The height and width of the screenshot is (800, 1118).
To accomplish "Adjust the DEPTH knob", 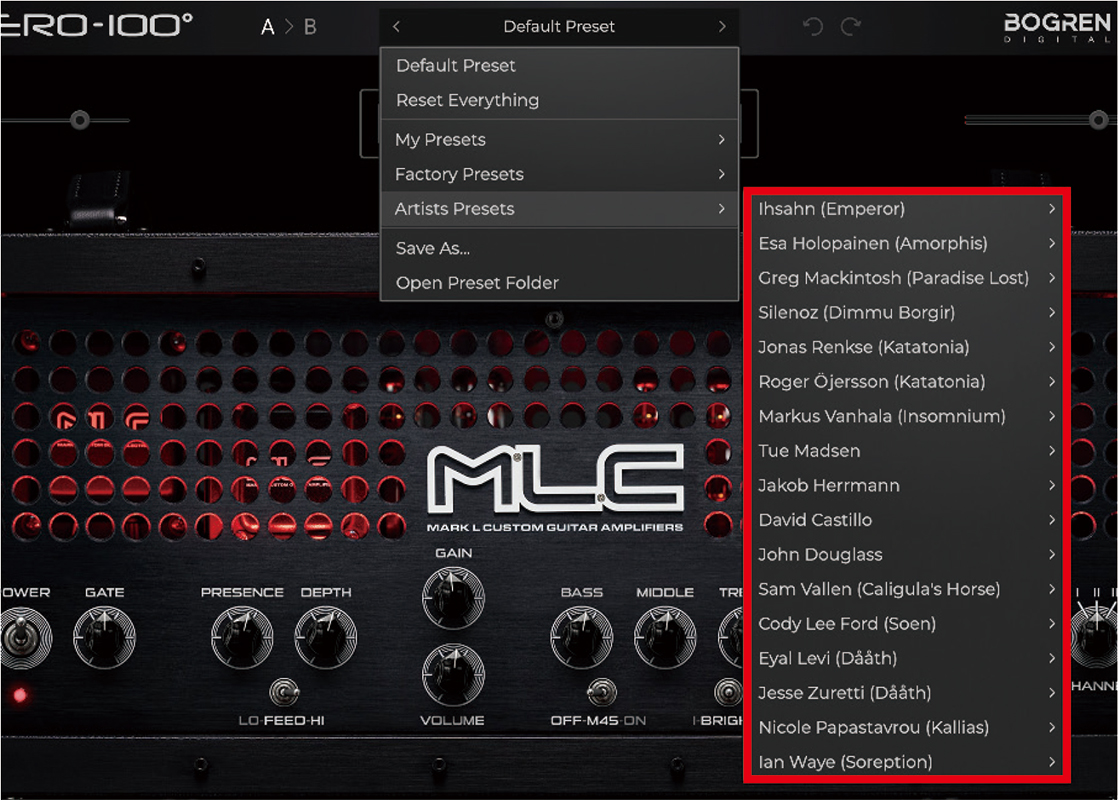I will [326, 637].
